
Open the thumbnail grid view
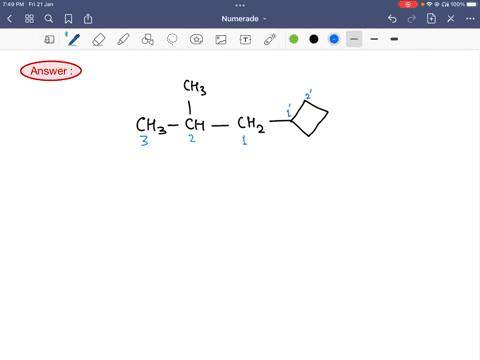(29, 19)
